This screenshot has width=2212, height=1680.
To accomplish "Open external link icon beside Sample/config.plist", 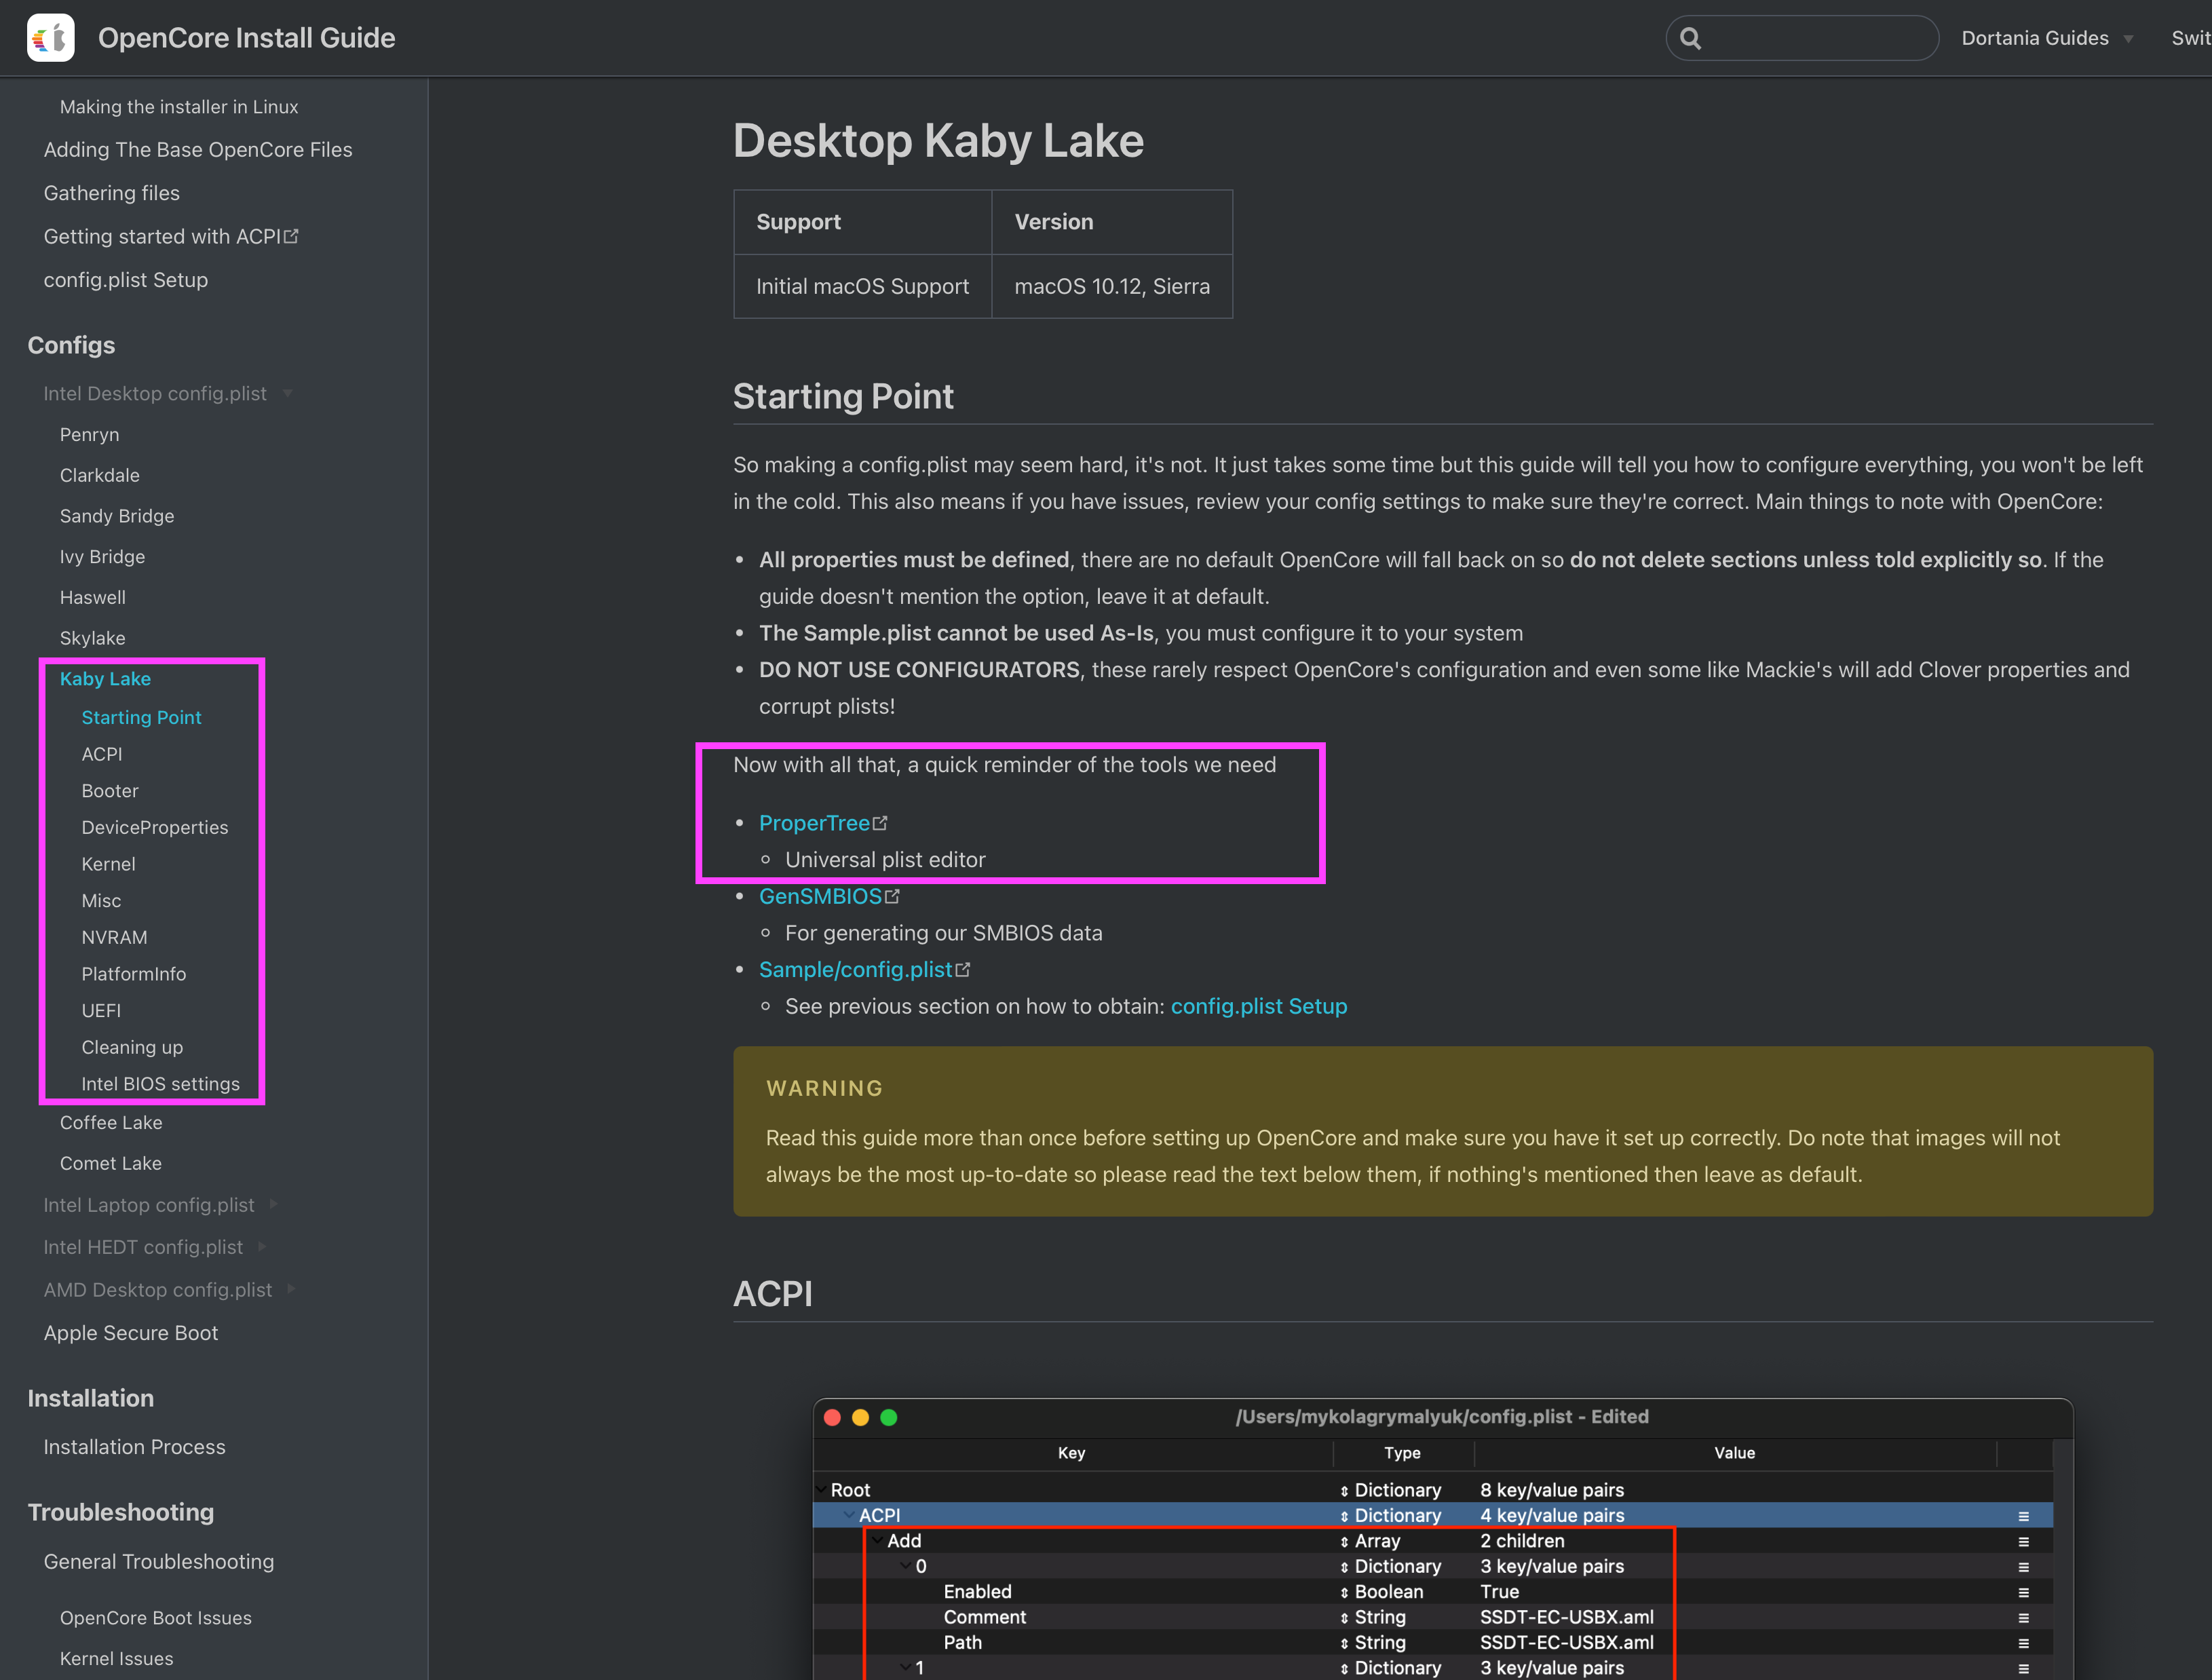I will (x=963, y=970).
